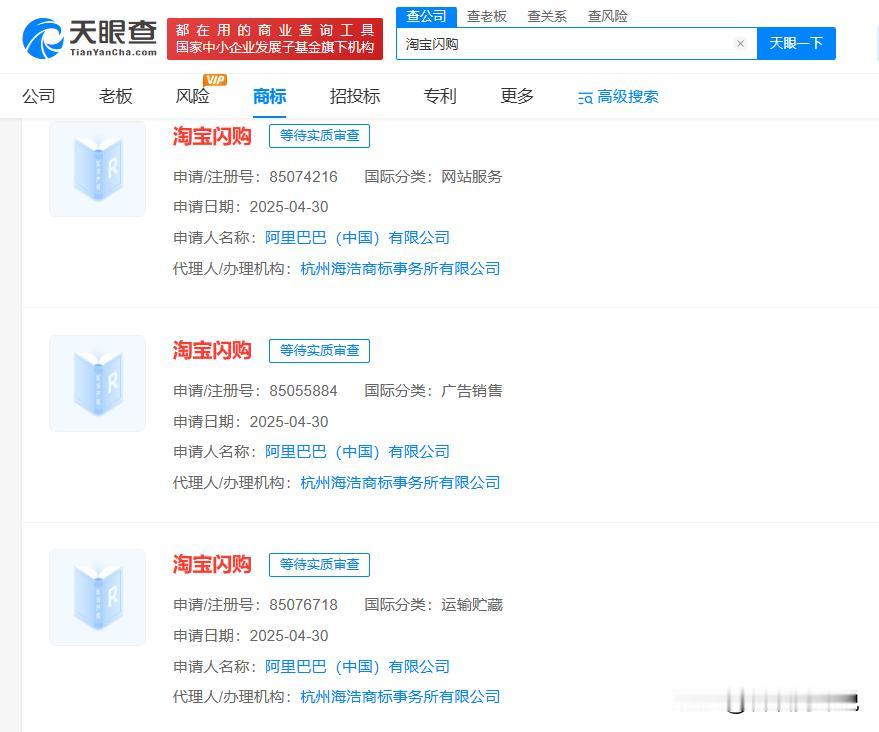The image size is (879, 732).
Task: Click the 广告销售 classification text
Action: (x=471, y=391)
